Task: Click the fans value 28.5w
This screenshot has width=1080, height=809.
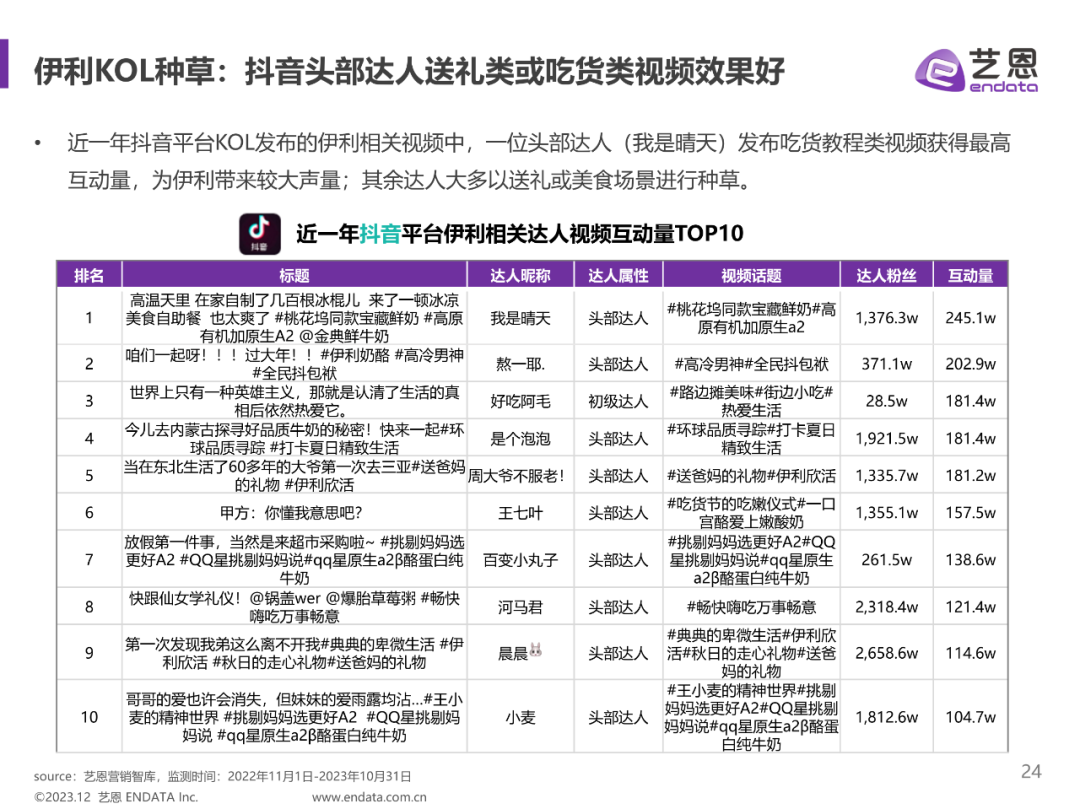Action: [x=886, y=401]
